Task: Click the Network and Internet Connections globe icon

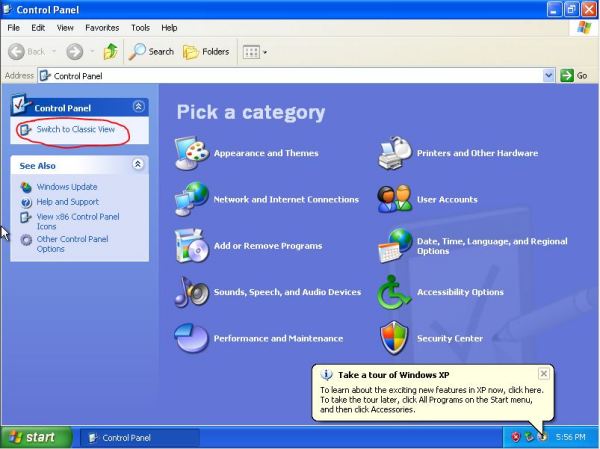Action: coord(192,199)
